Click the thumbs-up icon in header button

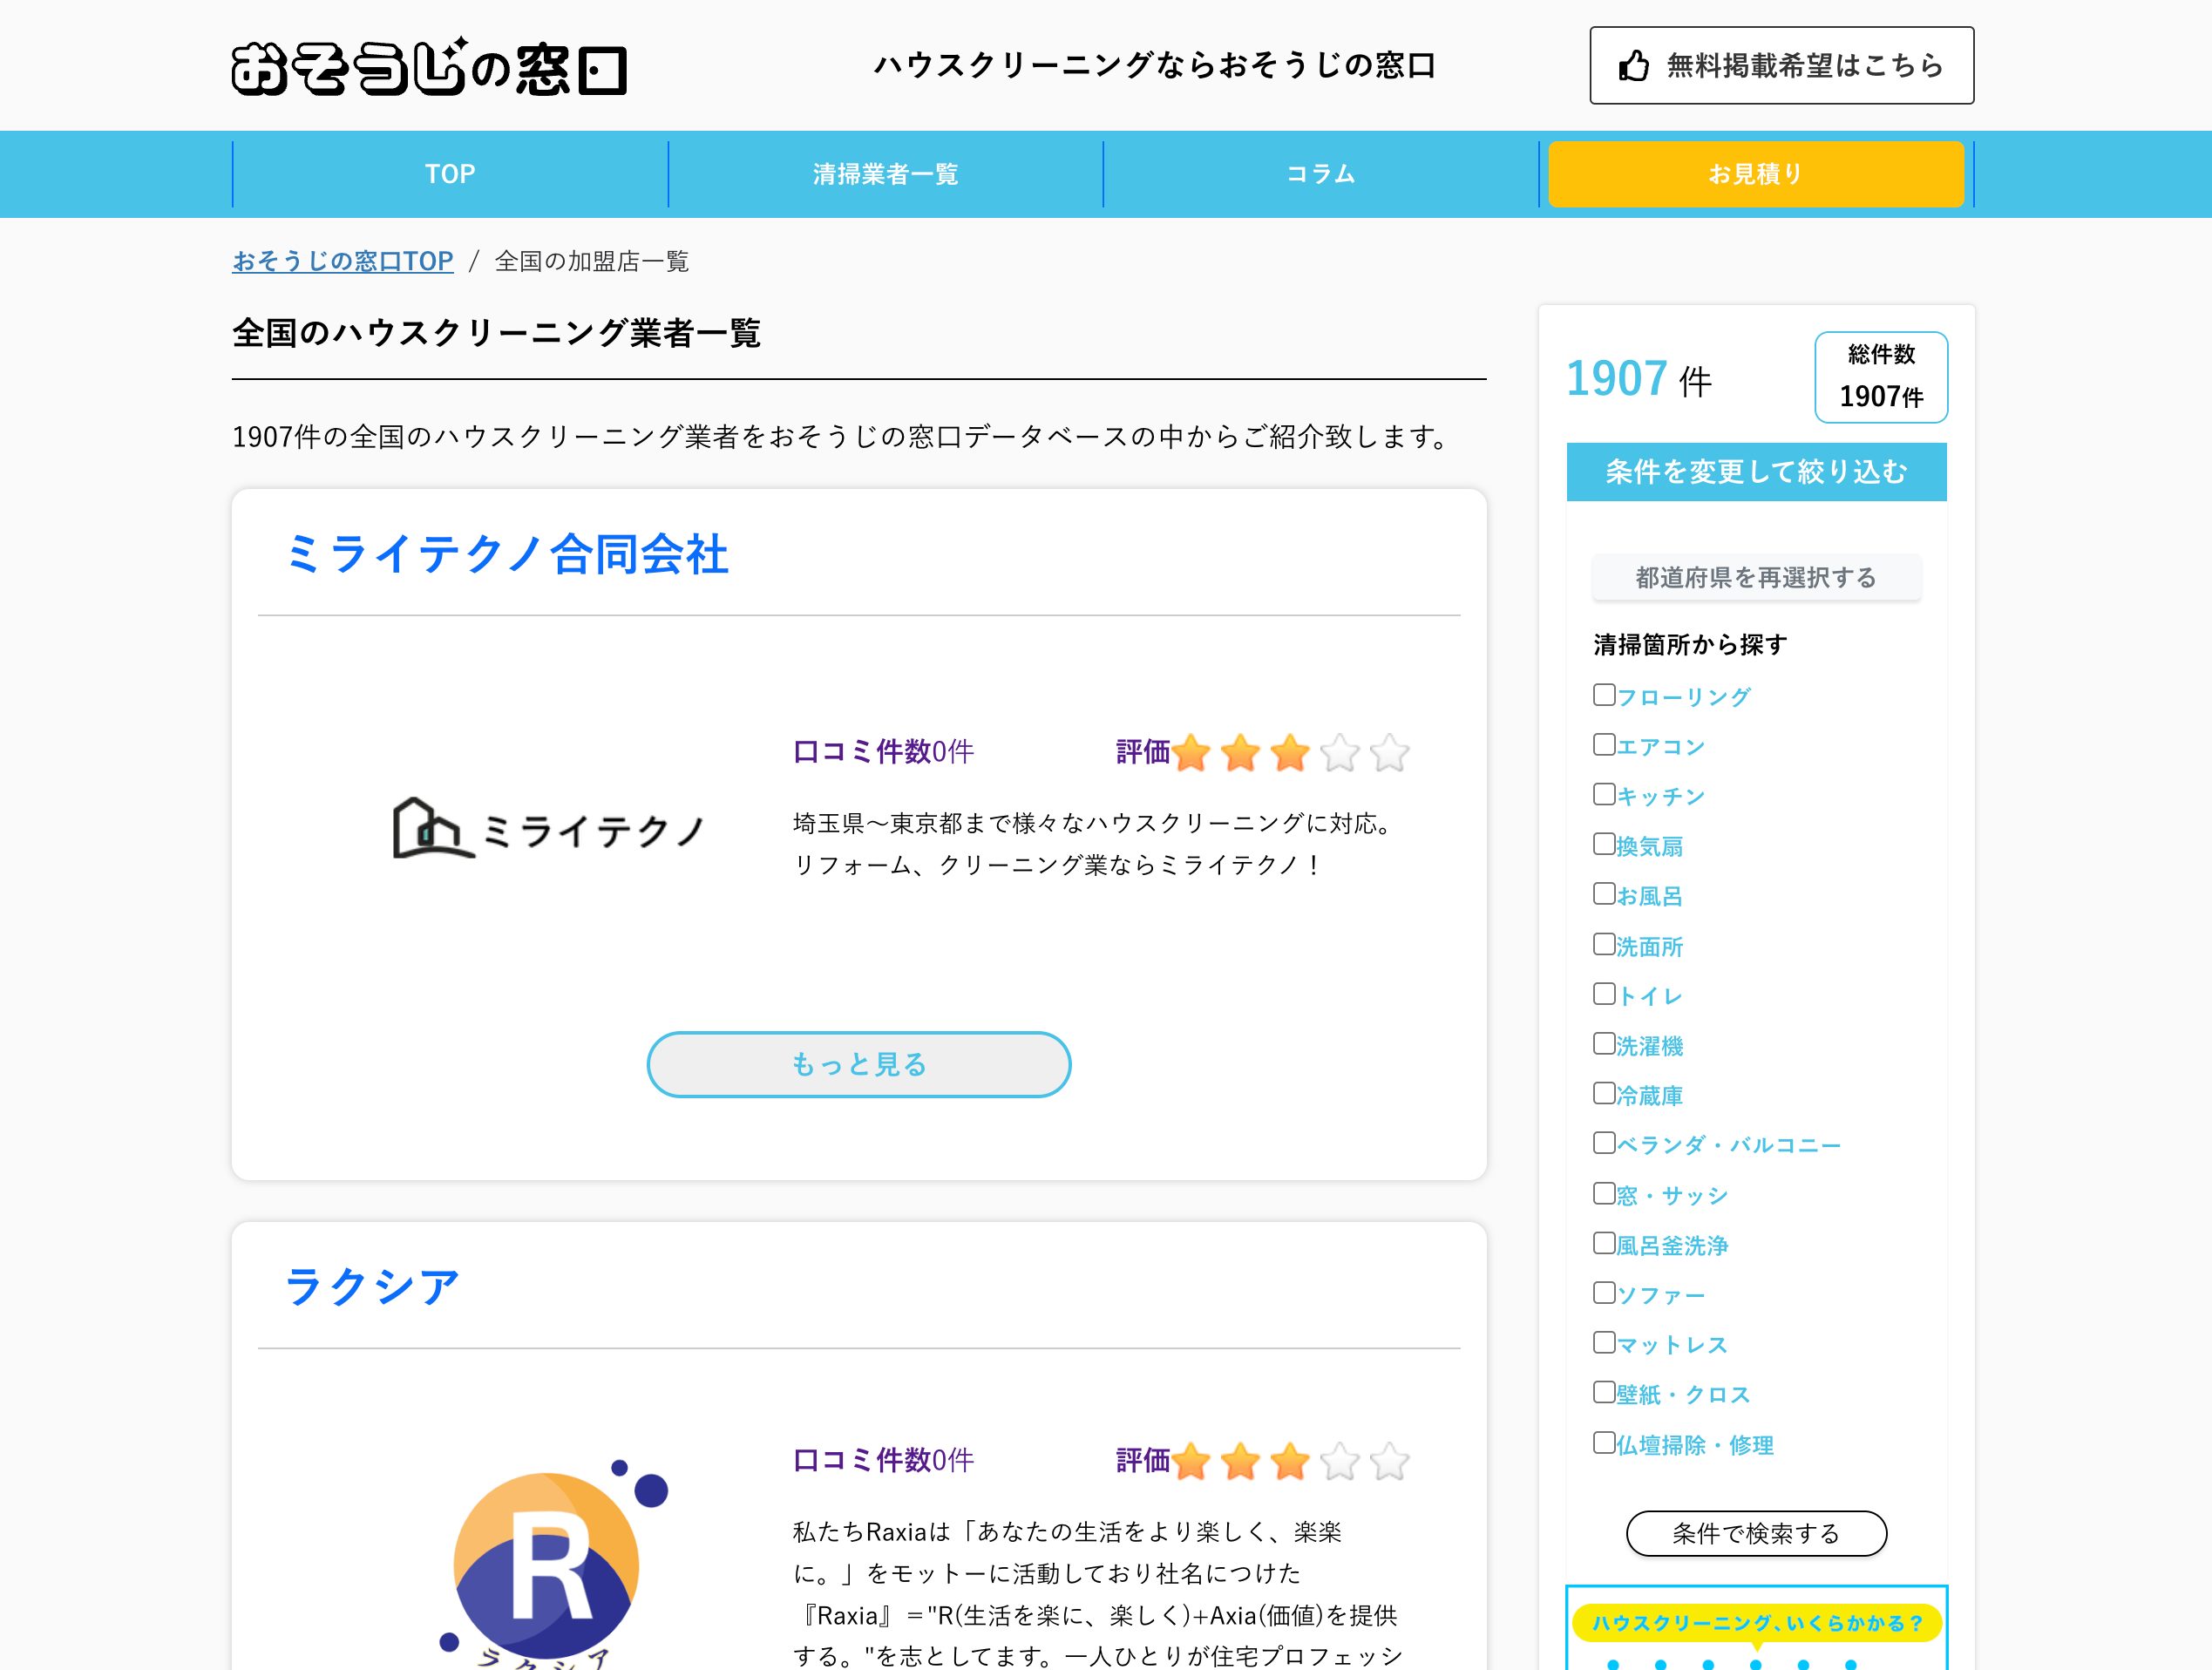click(x=1633, y=66)
